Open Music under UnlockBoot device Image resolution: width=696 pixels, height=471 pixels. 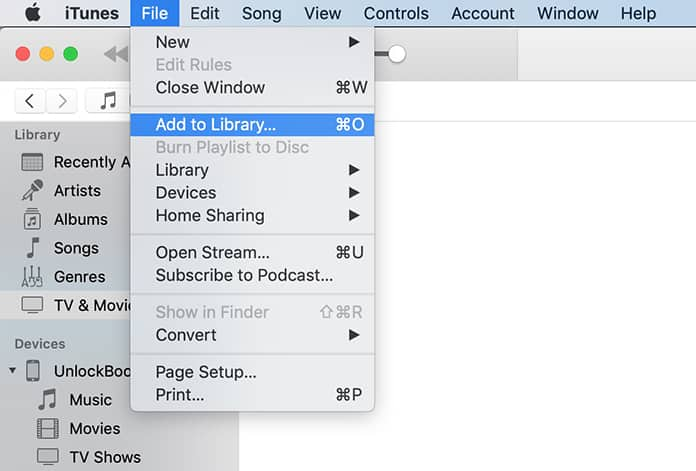pos(91,400)
